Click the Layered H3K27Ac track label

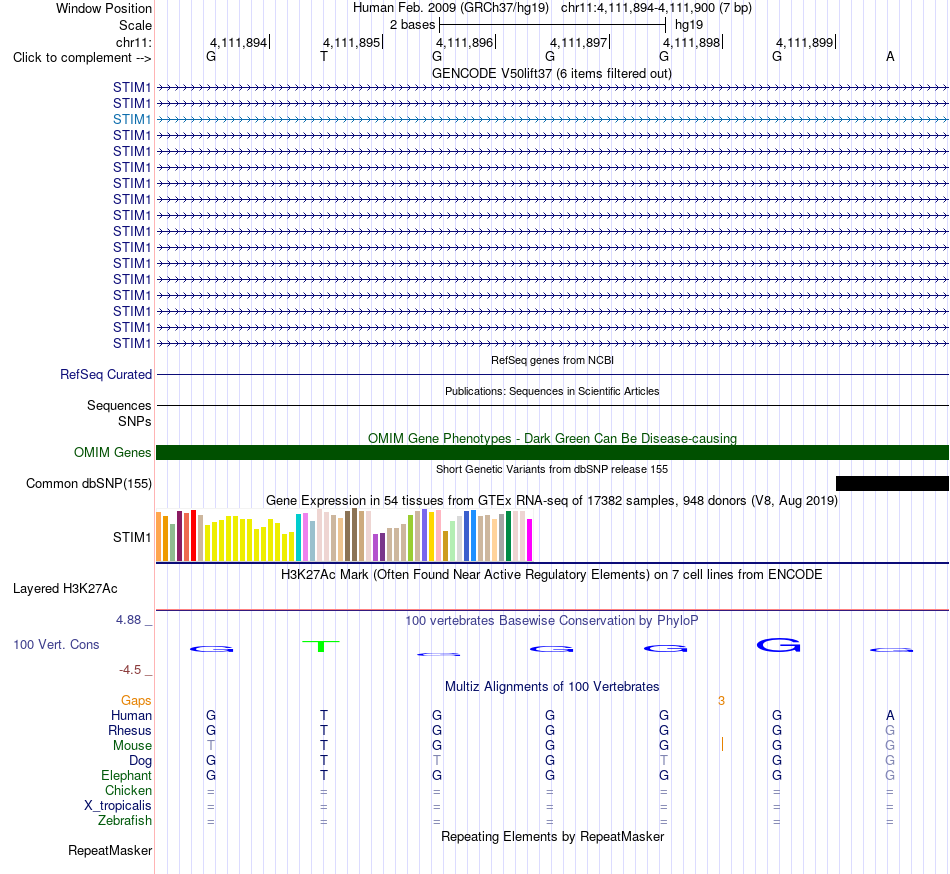click(x=65, y=589)
